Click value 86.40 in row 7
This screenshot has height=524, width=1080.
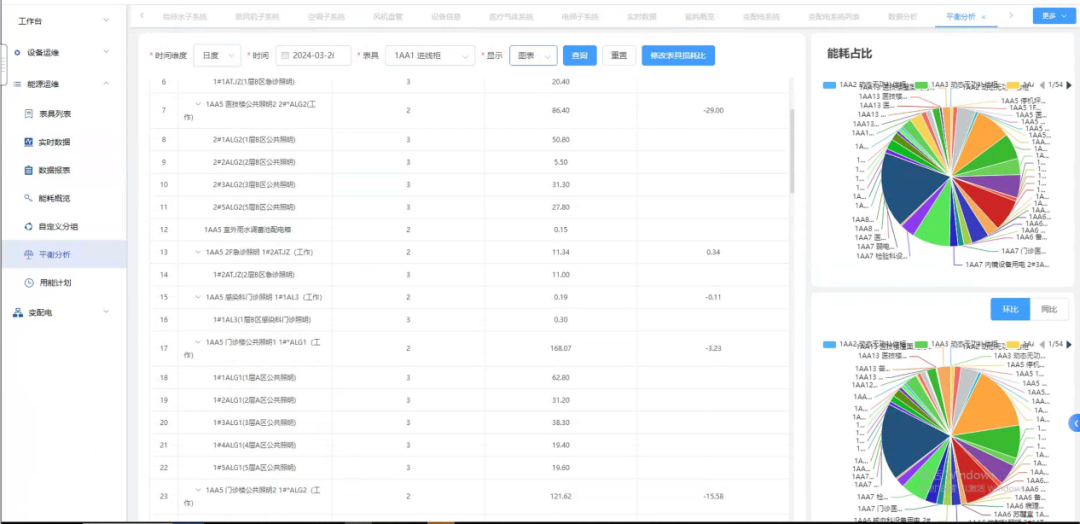(561, 110)
